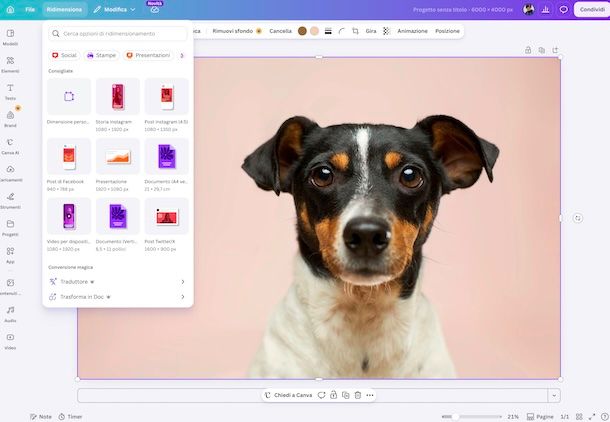
Task: Click the crop icon in toolbar
Action: coord(355,31)
